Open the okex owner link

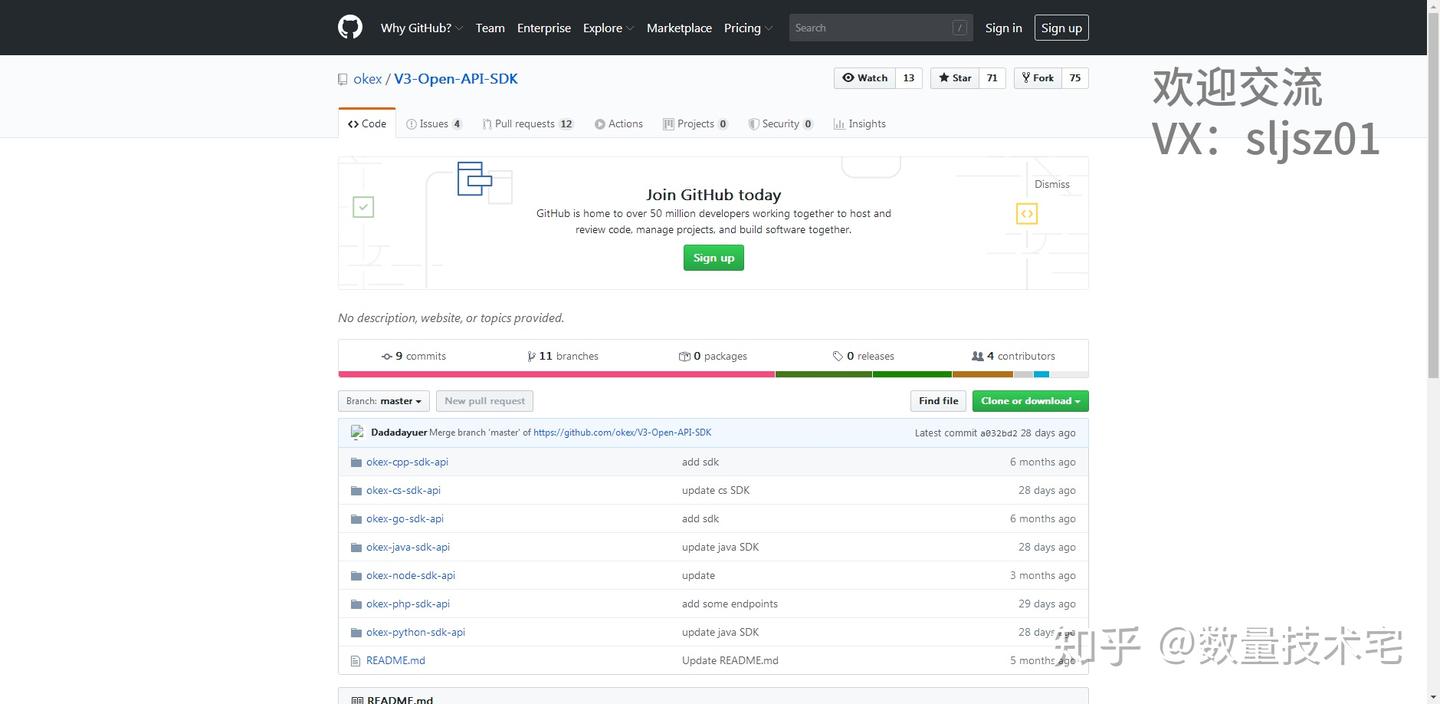point(367,79)
